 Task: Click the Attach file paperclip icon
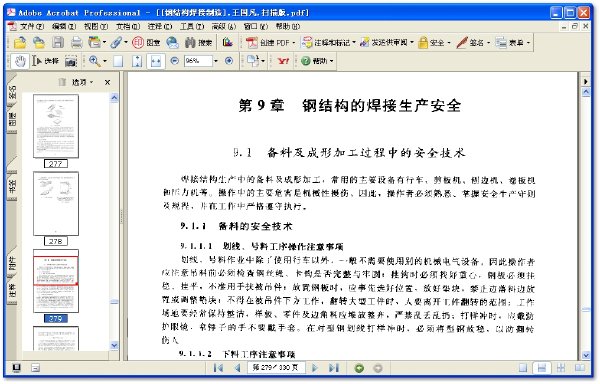[x=116, y=42]
